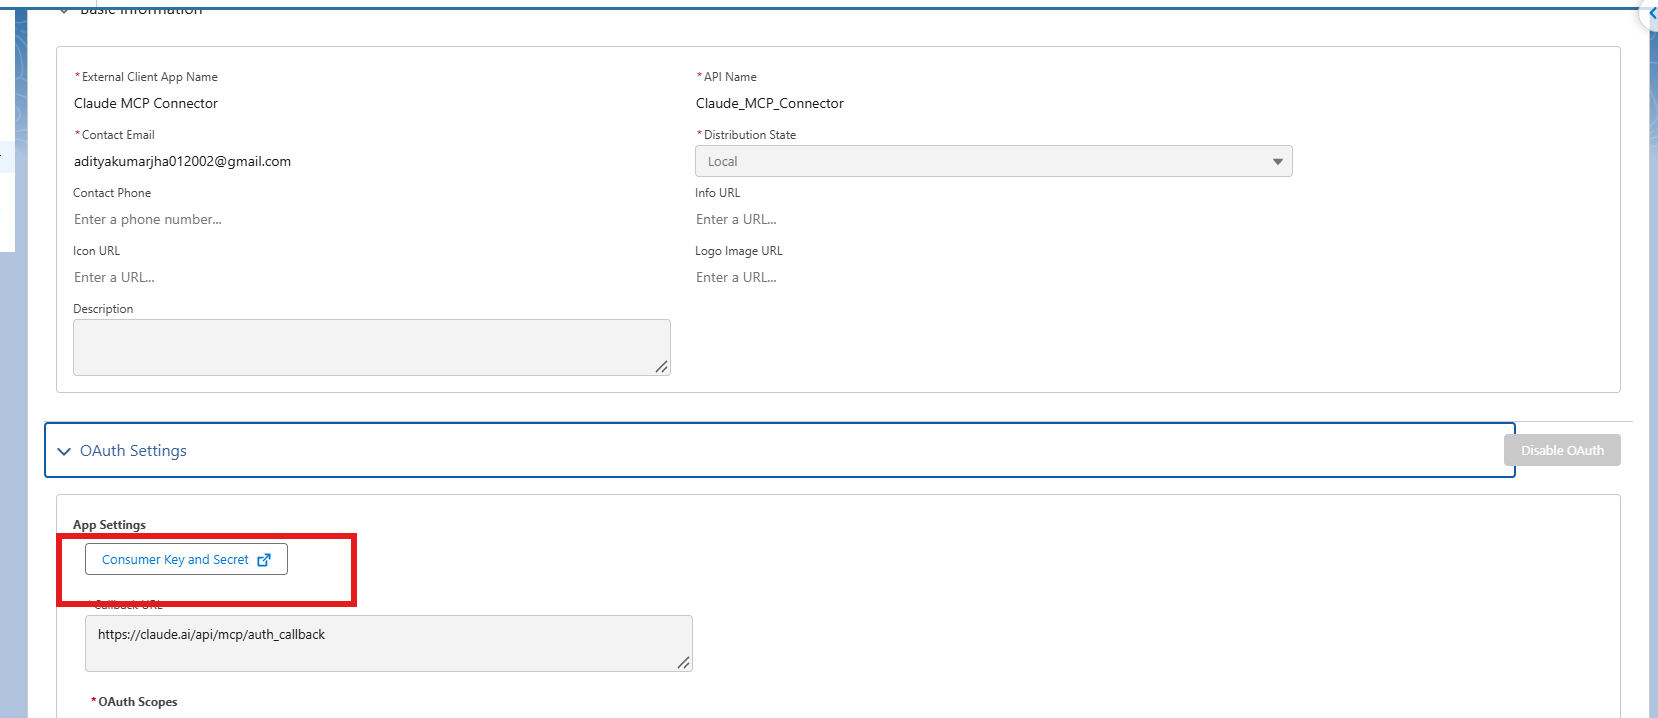Click the 'App Settings' heading

[x=109, y=525]
